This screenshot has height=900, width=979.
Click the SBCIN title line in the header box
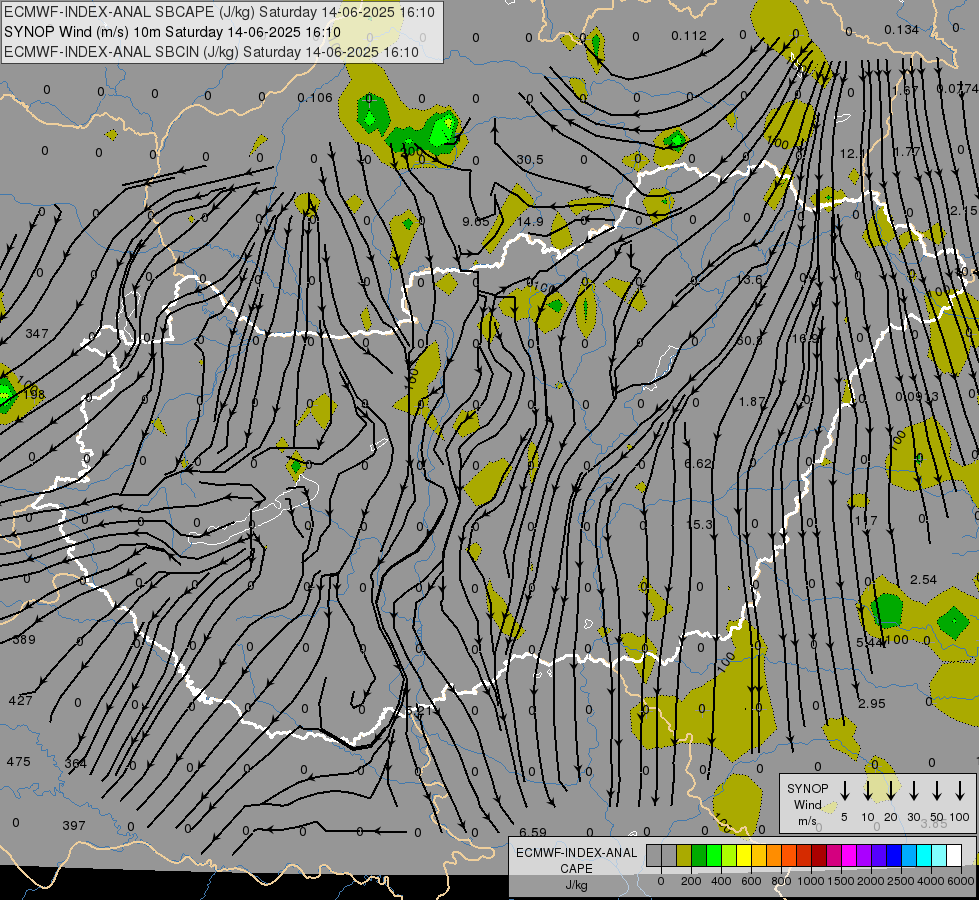(x=211, y=52)
